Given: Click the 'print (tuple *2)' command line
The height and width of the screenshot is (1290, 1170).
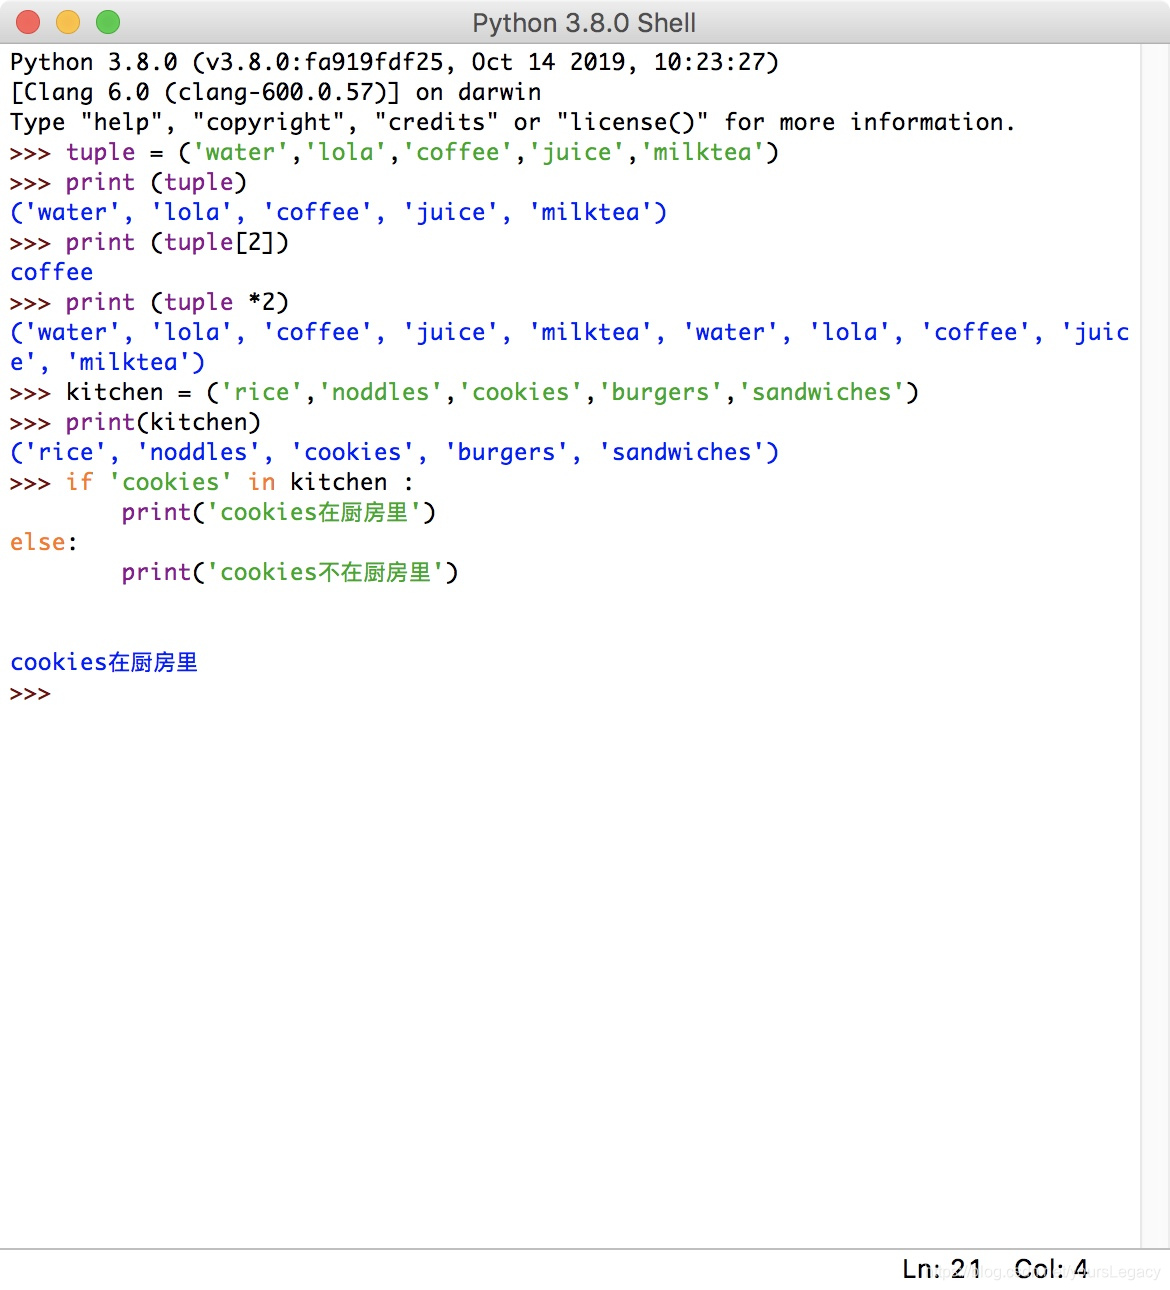Looking at the screenshot, I should point(149,302).
